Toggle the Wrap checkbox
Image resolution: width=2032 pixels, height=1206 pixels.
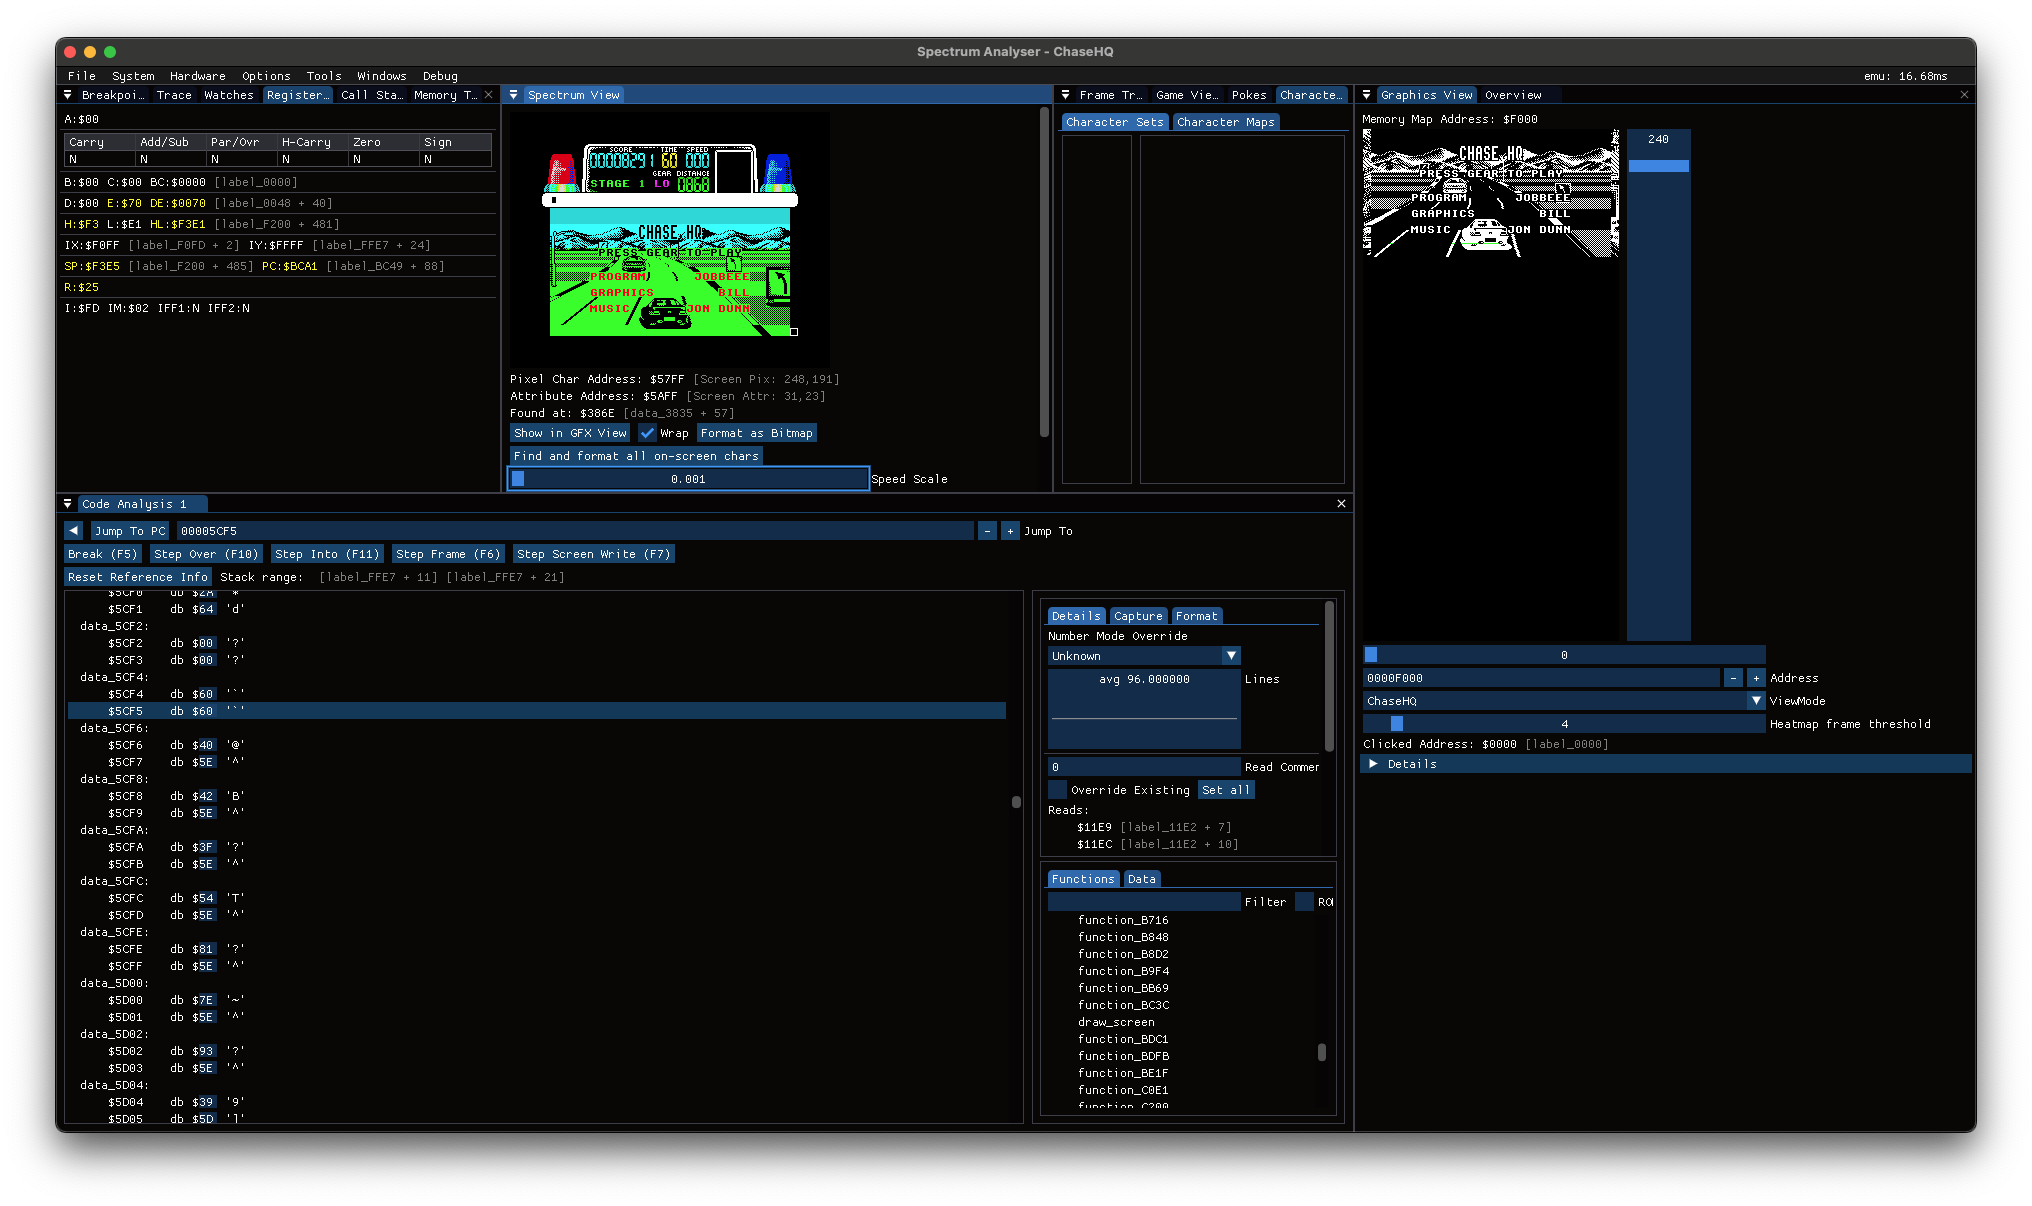pyautogui.click(x=648, y=433)
